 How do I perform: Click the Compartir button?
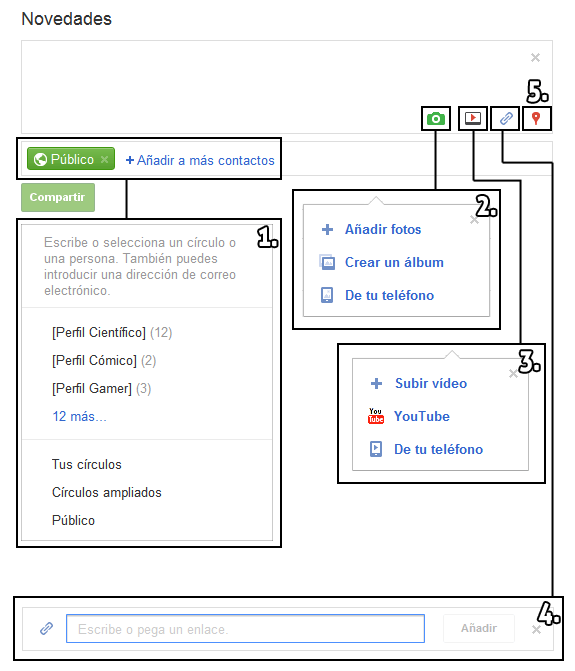58,197
